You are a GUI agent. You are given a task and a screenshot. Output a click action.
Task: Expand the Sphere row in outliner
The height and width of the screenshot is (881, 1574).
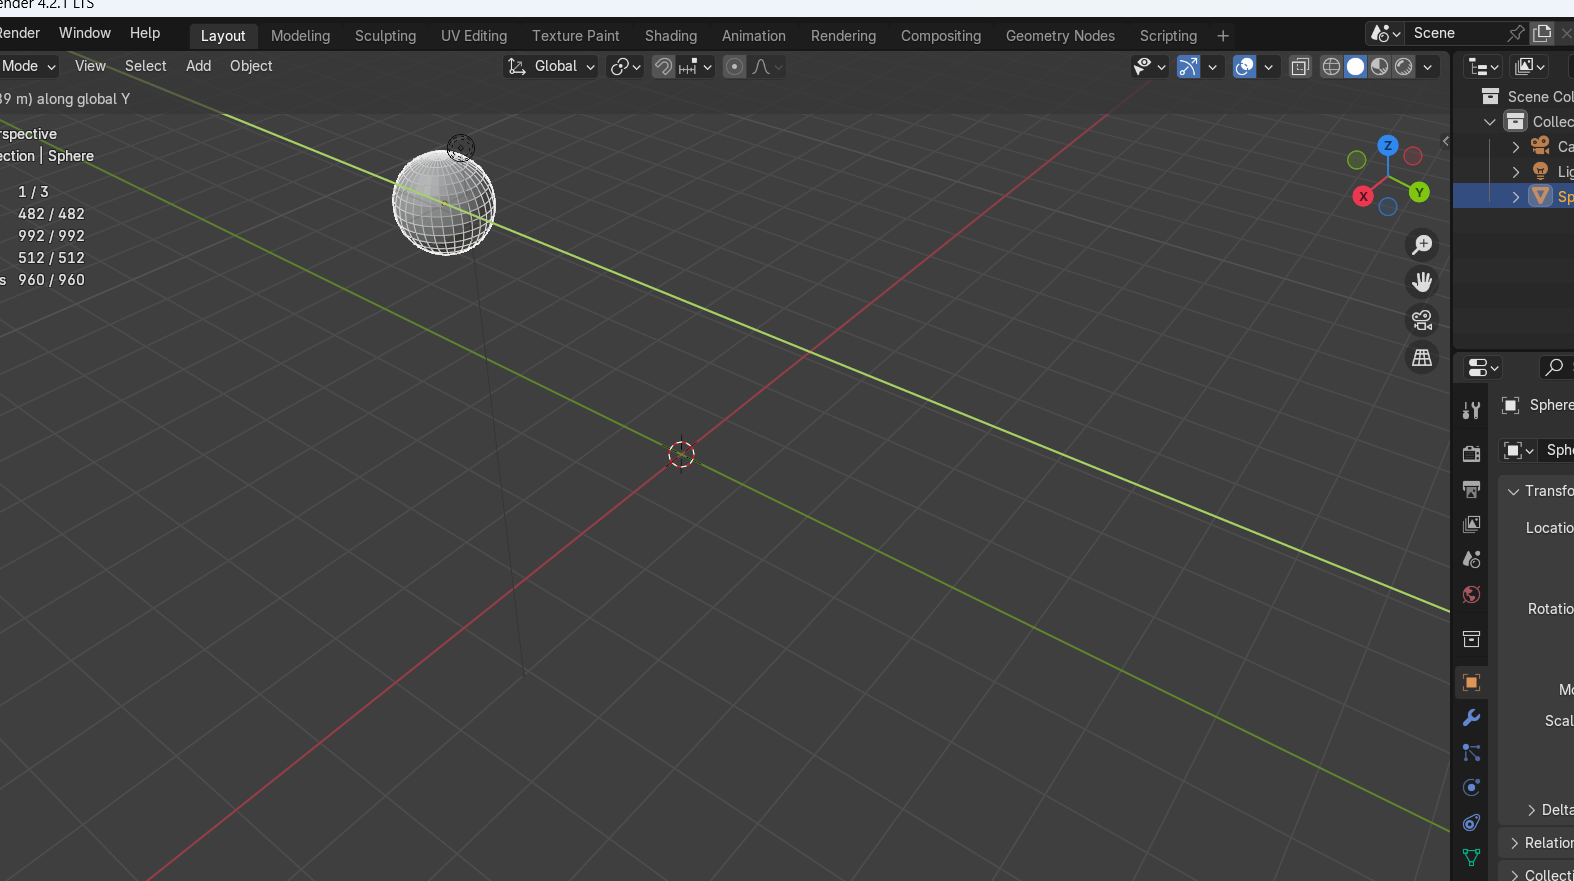click(x=1516, y=197)
